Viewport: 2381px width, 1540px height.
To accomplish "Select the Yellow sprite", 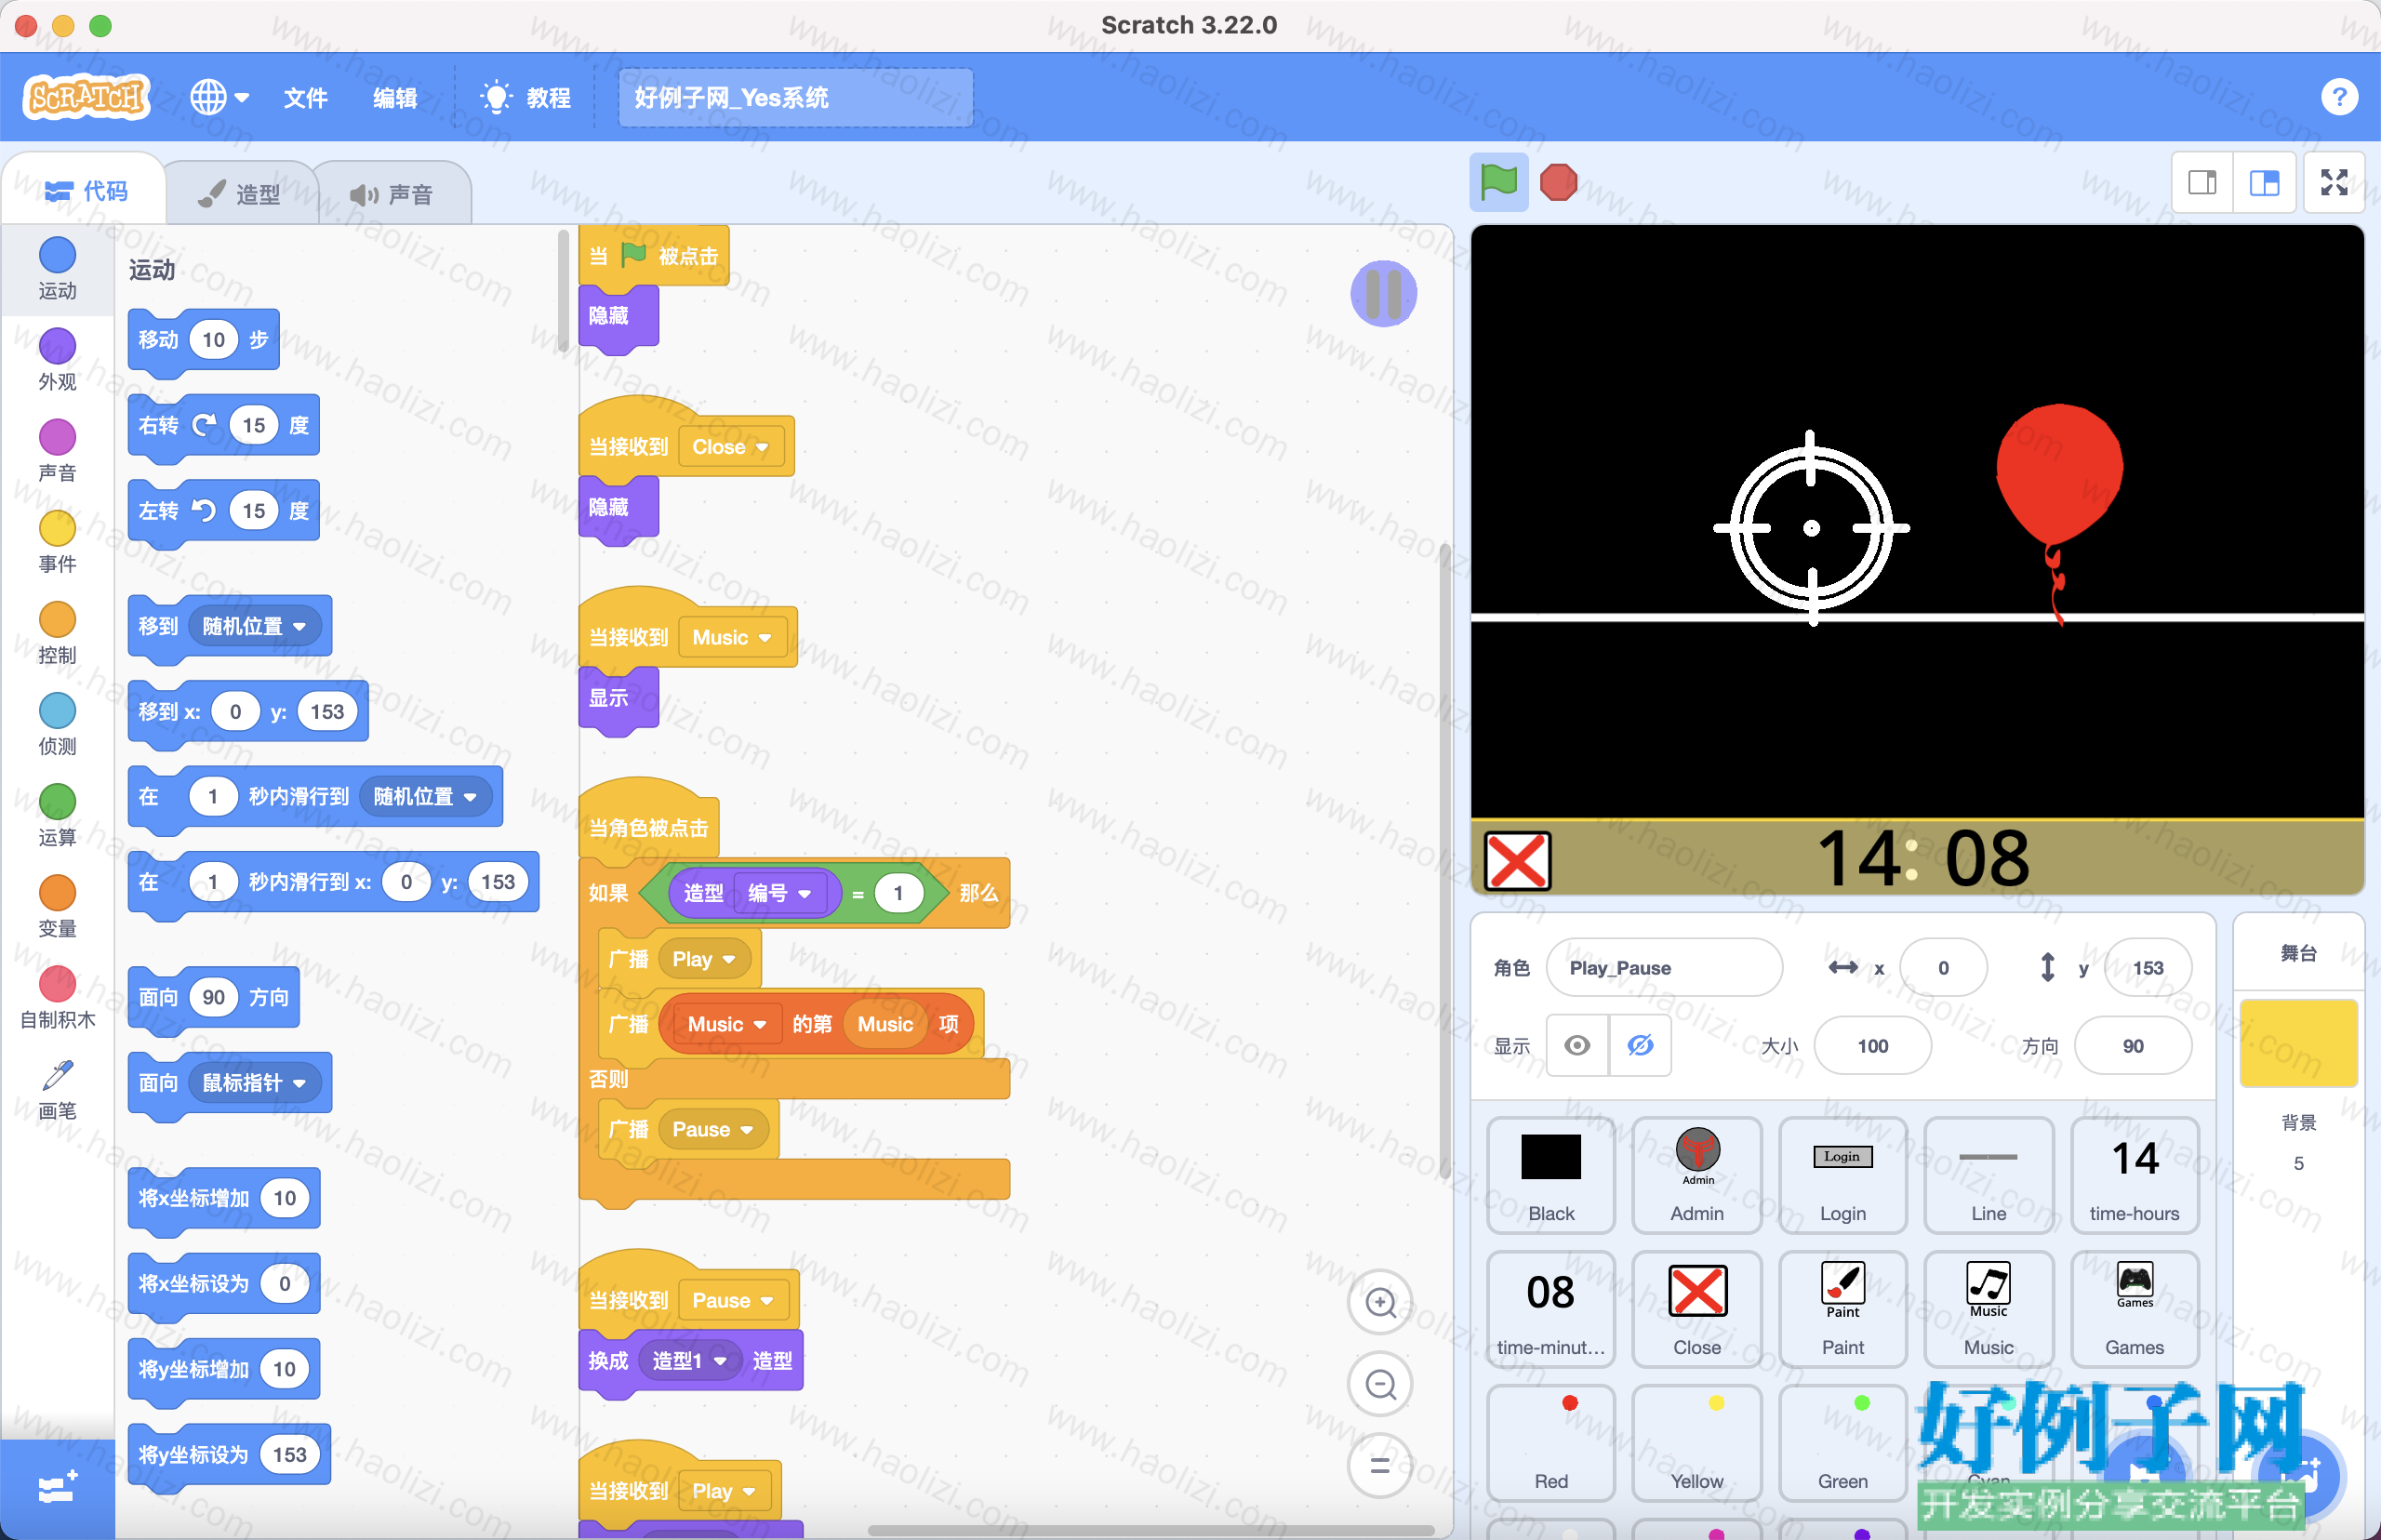I will [1697, 1443].
